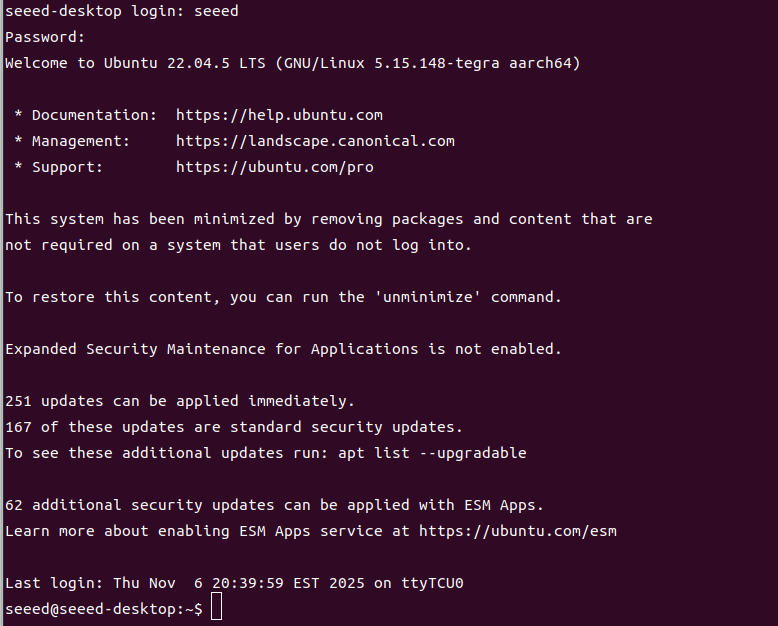Click the seeed@seeed-desktop shell prompt text
The width and height of the screenshot is (778, 626).
[104, 609]
